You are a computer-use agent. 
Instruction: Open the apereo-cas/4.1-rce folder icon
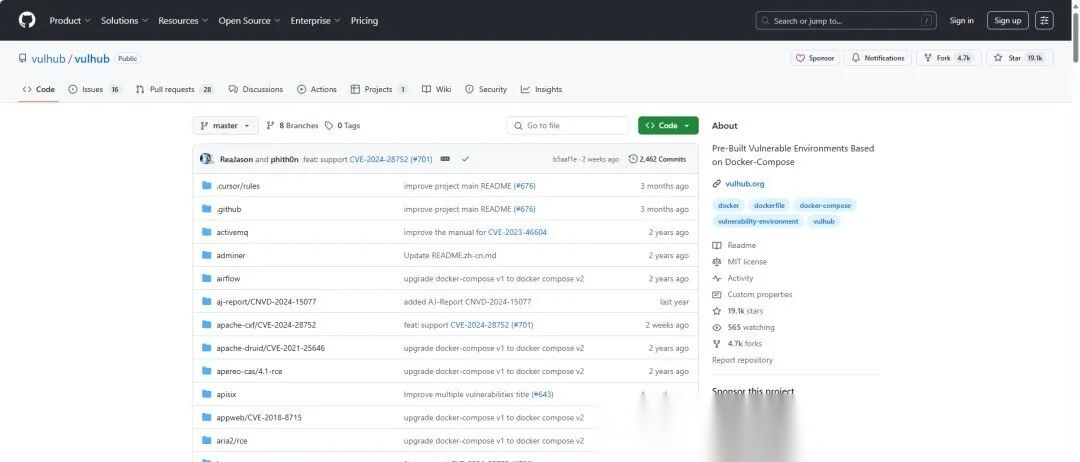tap(207, 371)
